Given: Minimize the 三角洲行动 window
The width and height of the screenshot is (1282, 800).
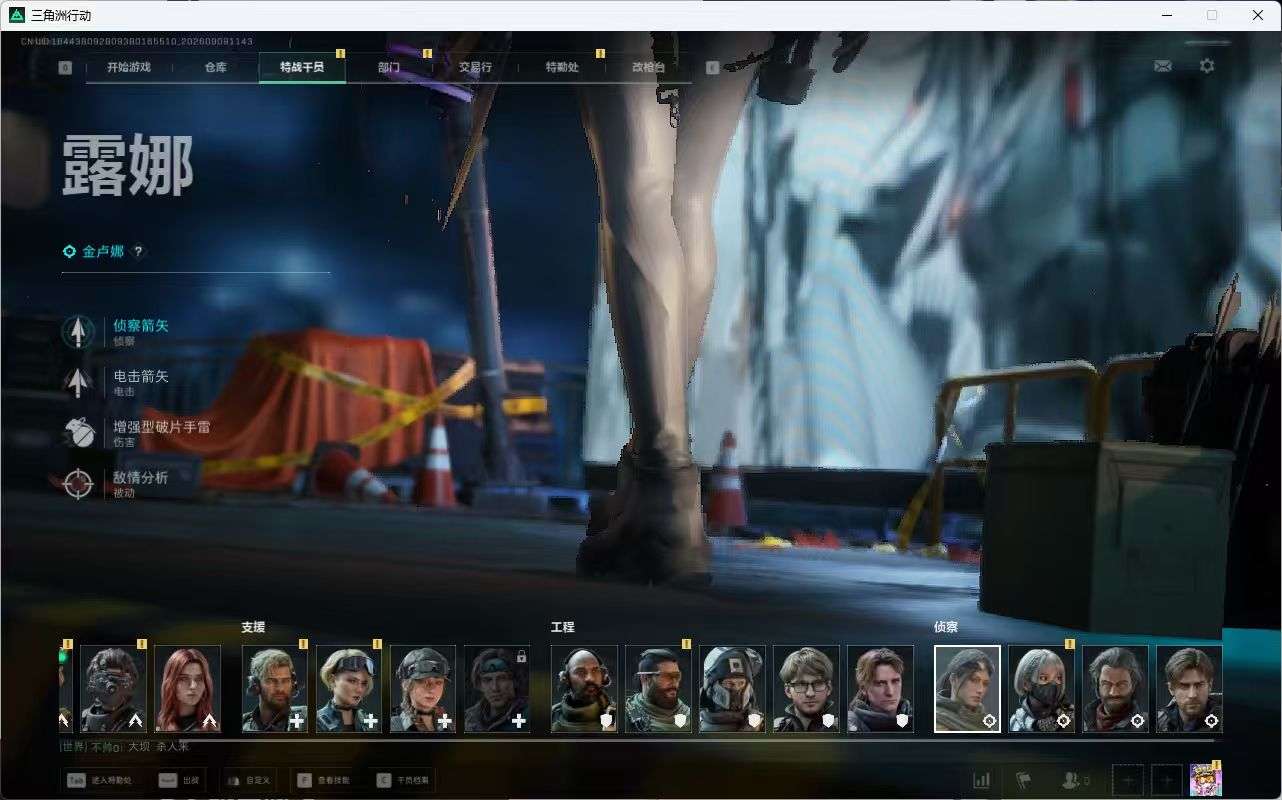Looking at the screenshot, I should (1167, 15).
